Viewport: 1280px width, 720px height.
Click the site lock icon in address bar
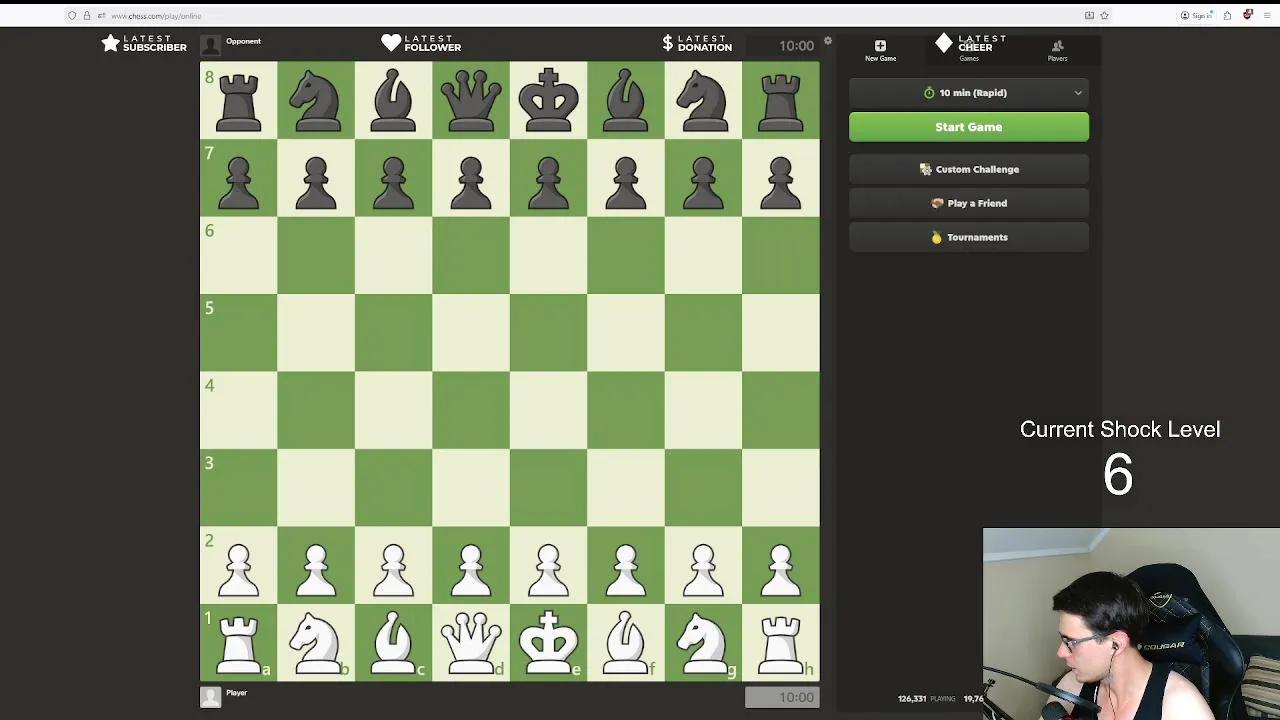86,15
